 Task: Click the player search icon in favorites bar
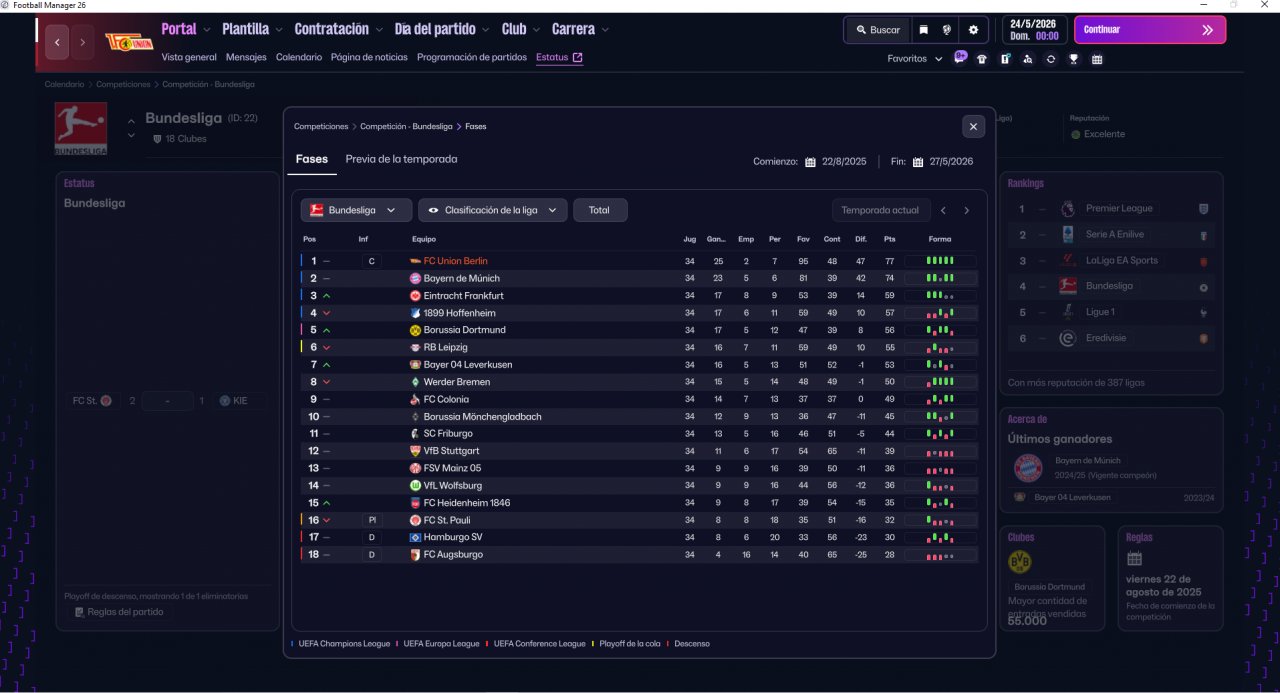pyautogui.click(x=1028, y=59)
